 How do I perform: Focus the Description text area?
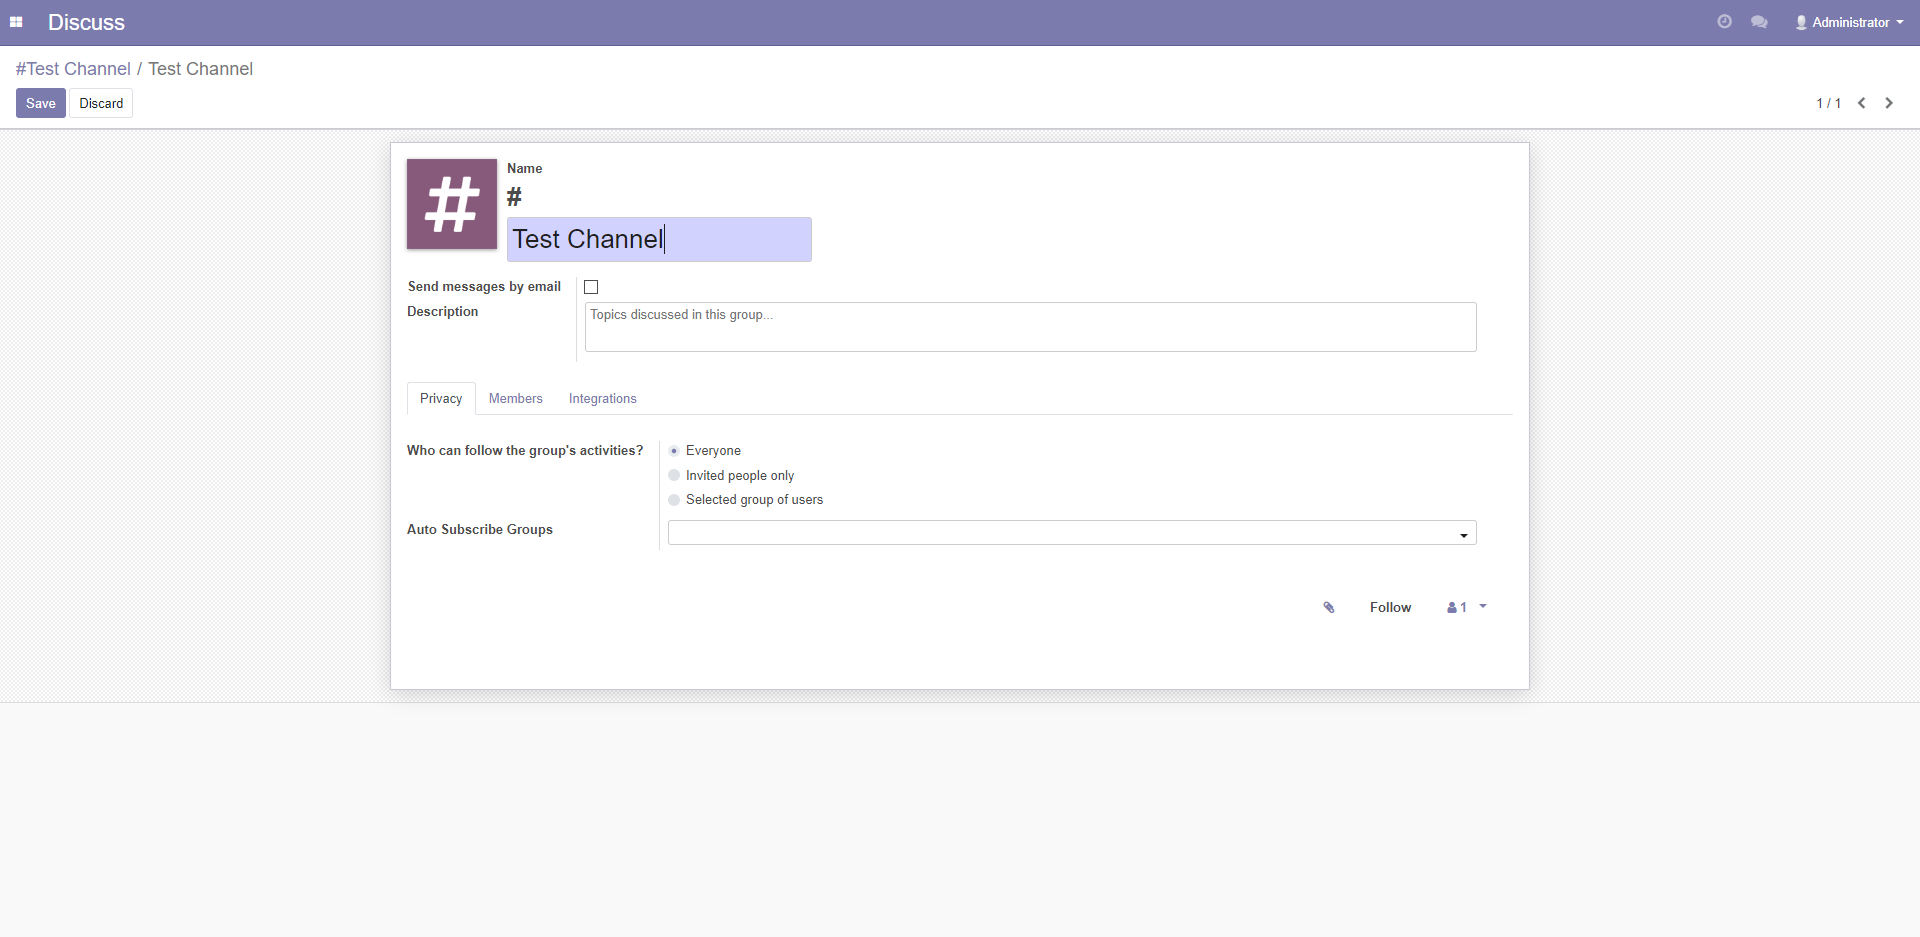click(1030, 327)
